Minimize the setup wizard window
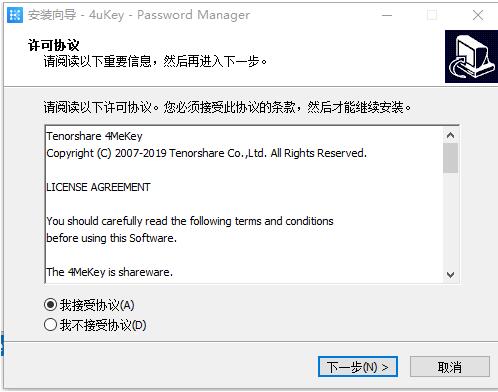 (387, 15)
